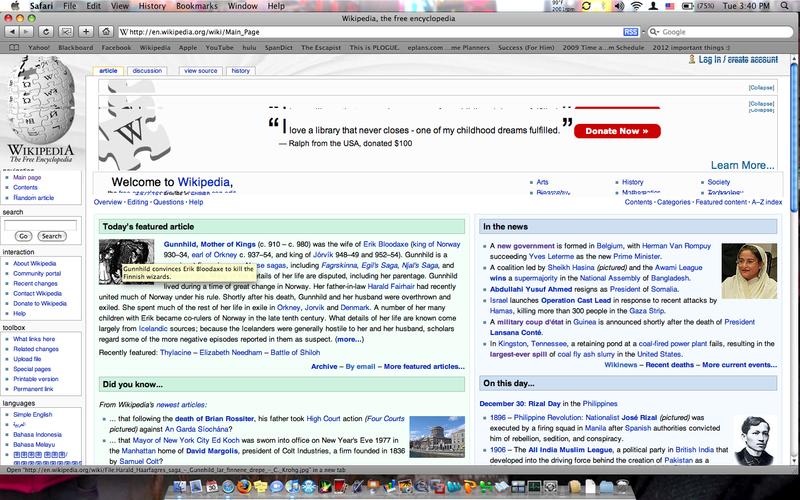
Task: Open the Printable version toolbox link
Action: pos(36,379)
